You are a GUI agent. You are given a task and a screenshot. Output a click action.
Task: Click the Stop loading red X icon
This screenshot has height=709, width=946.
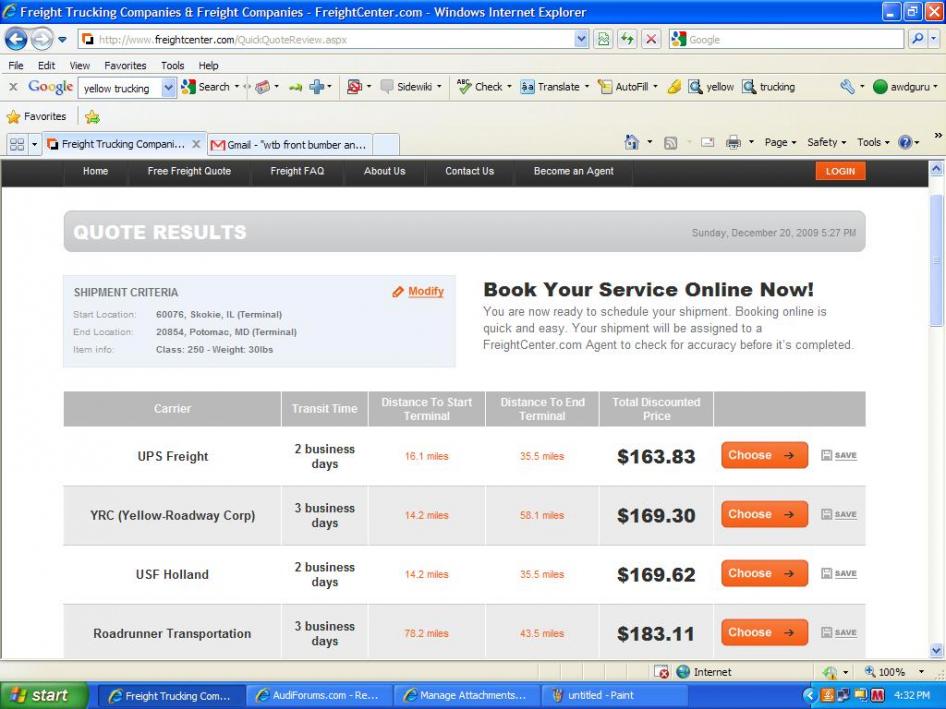click(x=651, y=39)
